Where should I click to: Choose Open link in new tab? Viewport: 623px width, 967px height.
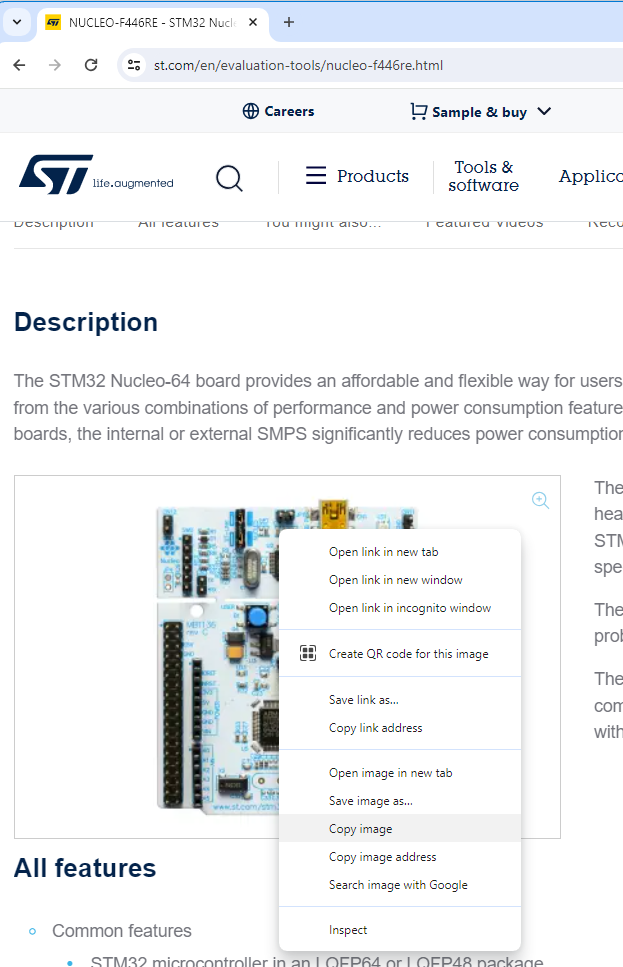(x=400, y=552)
